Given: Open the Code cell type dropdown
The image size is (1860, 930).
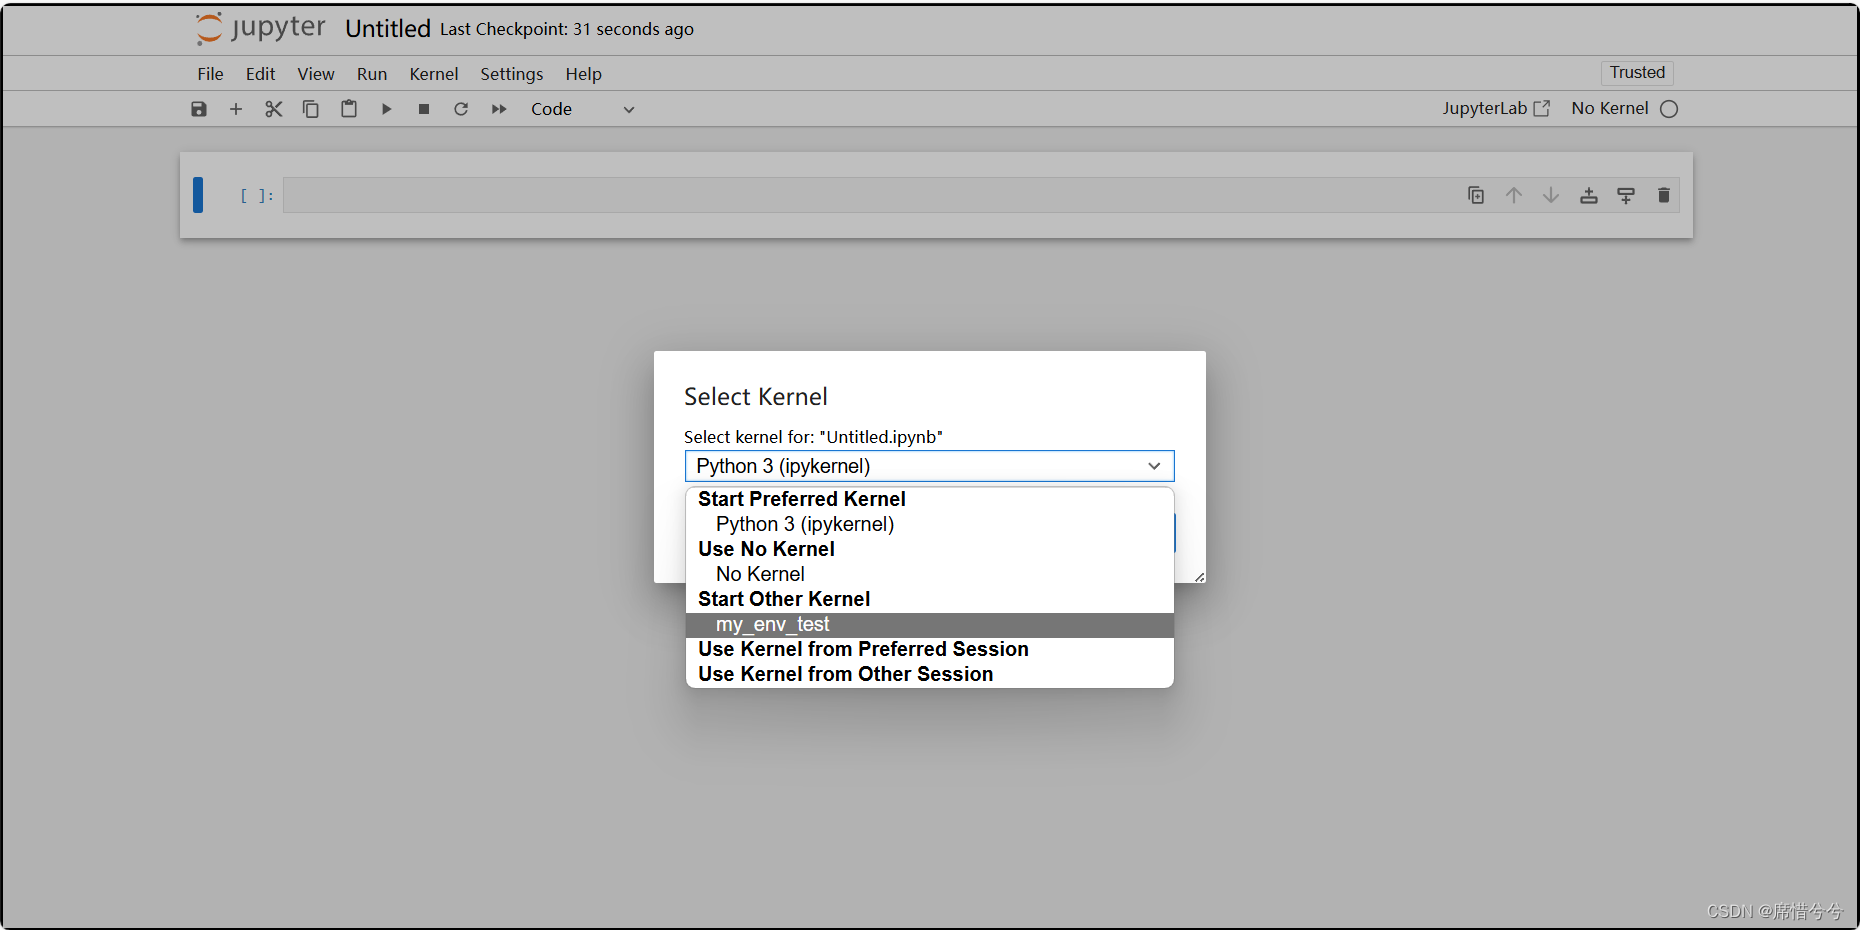Looking at the screenshot, I should (582, 109).
